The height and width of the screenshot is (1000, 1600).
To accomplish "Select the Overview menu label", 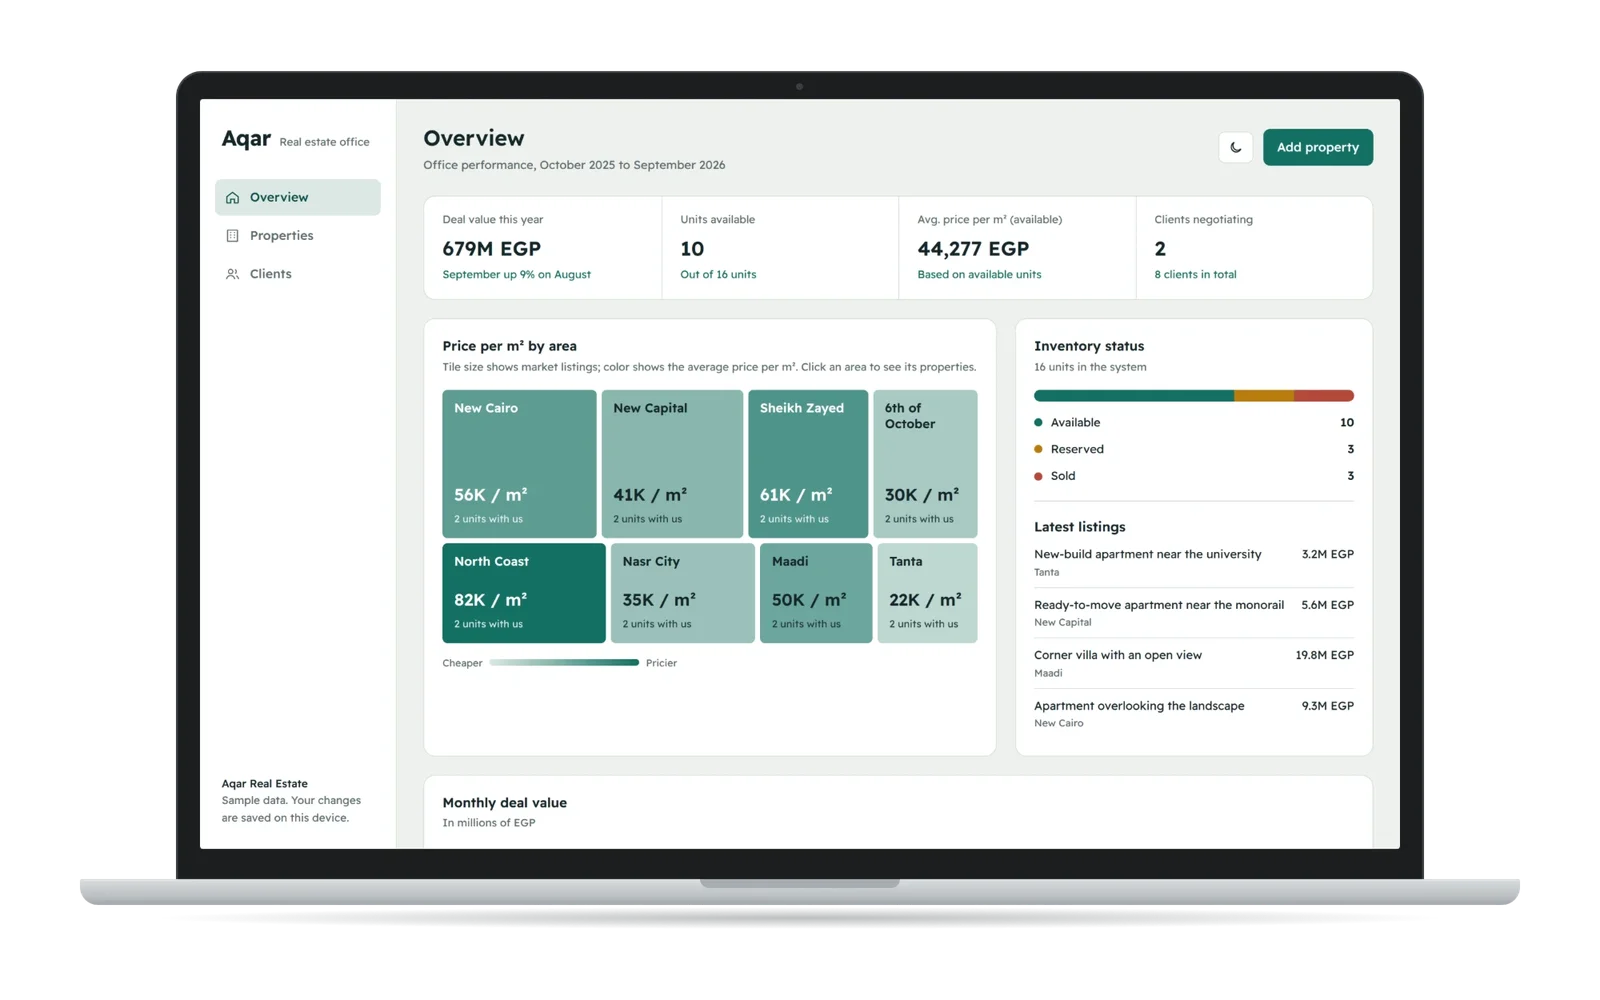I will tap(279, 198).
